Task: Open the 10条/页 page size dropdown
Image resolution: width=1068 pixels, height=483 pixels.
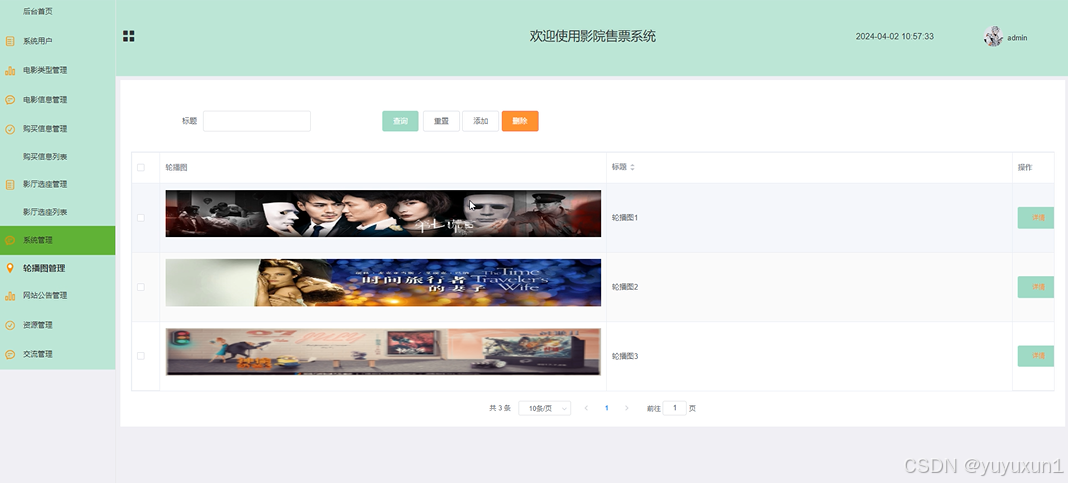Action: pyautogui.click(x=545, y=408)
